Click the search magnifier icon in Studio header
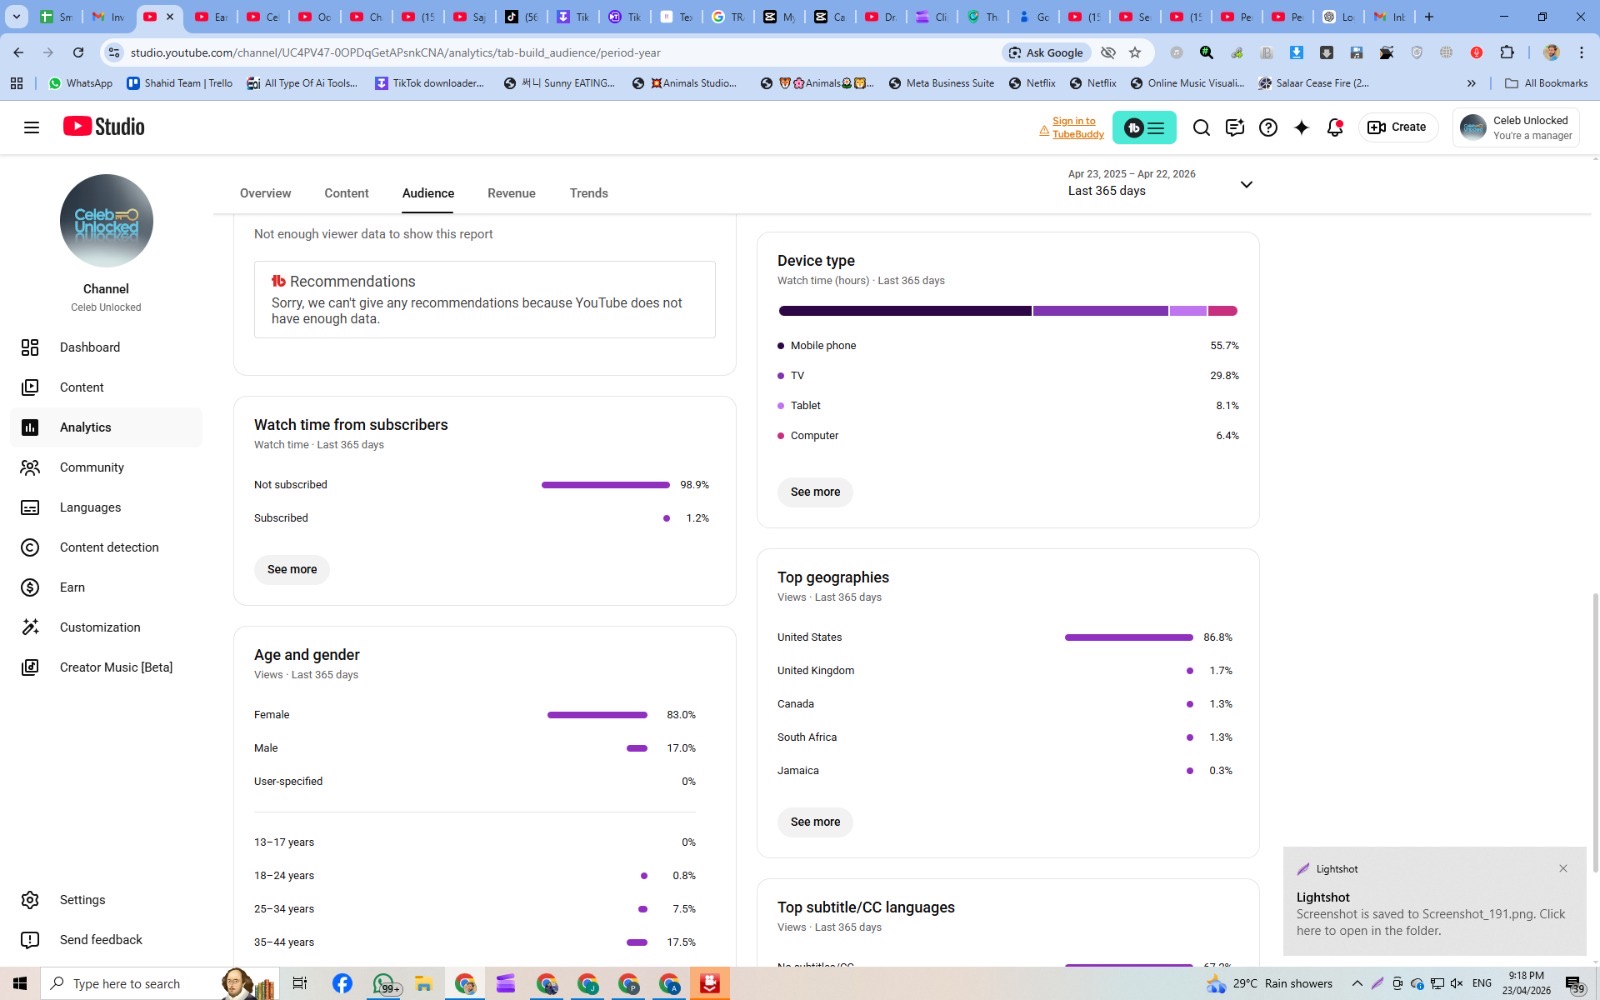1600x1000 pixels. pyautogui.click(x=1201, y=127)
